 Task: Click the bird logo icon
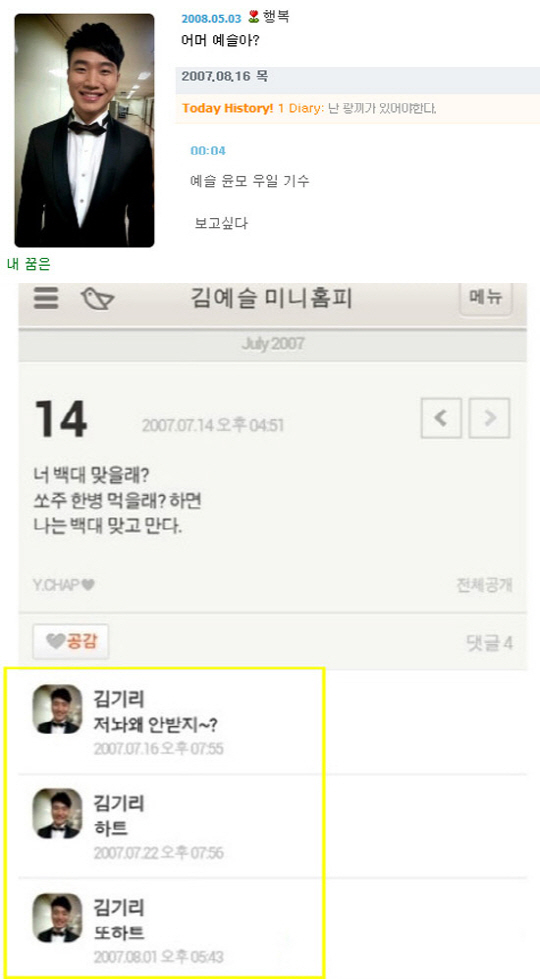[97, 298]
